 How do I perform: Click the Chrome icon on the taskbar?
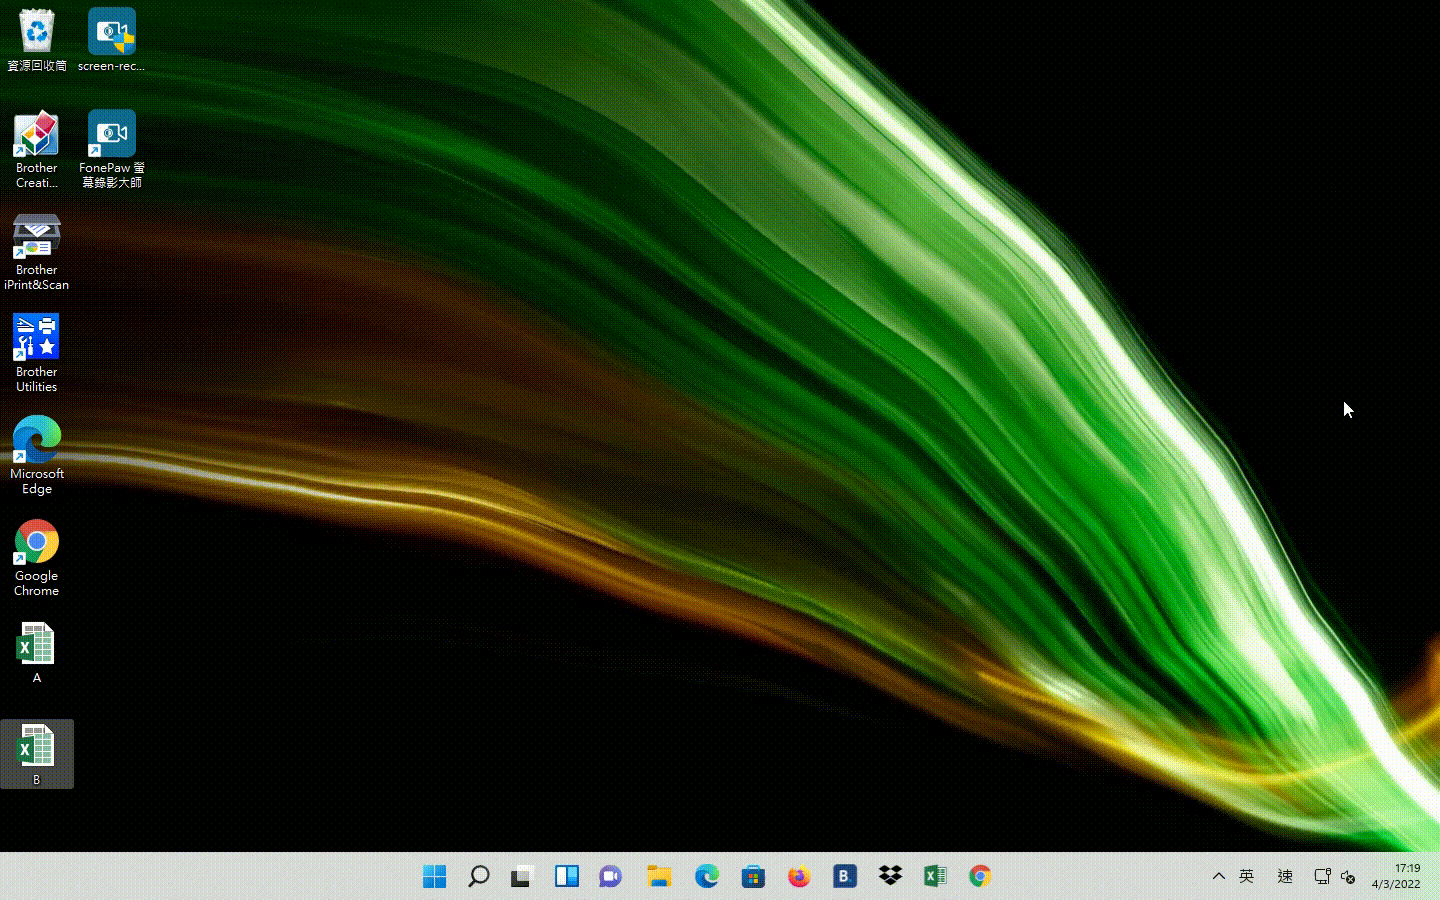[980, 876]
